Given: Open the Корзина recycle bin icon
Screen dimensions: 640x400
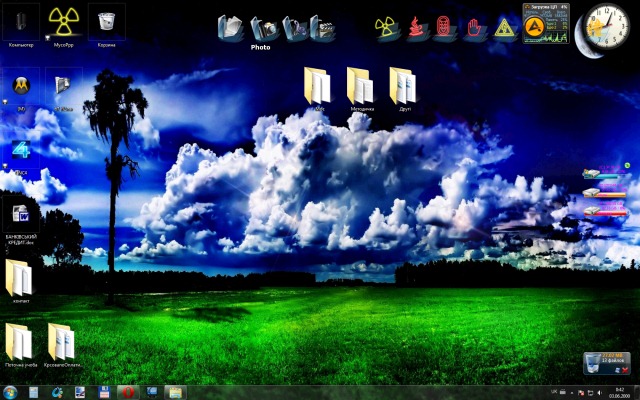Looking at the screenshot, I should (107, 25).
